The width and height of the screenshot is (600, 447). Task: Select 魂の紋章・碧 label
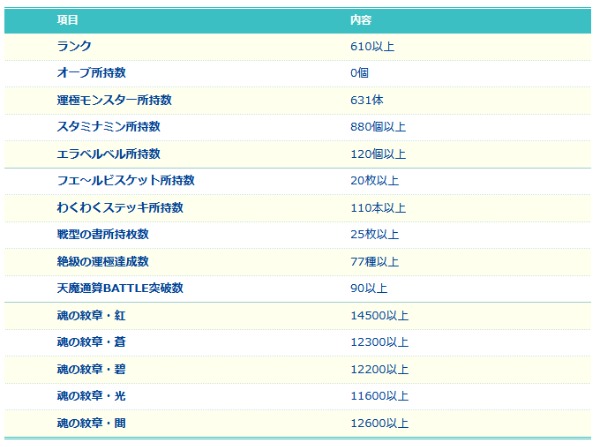click(x=91, y=369)
